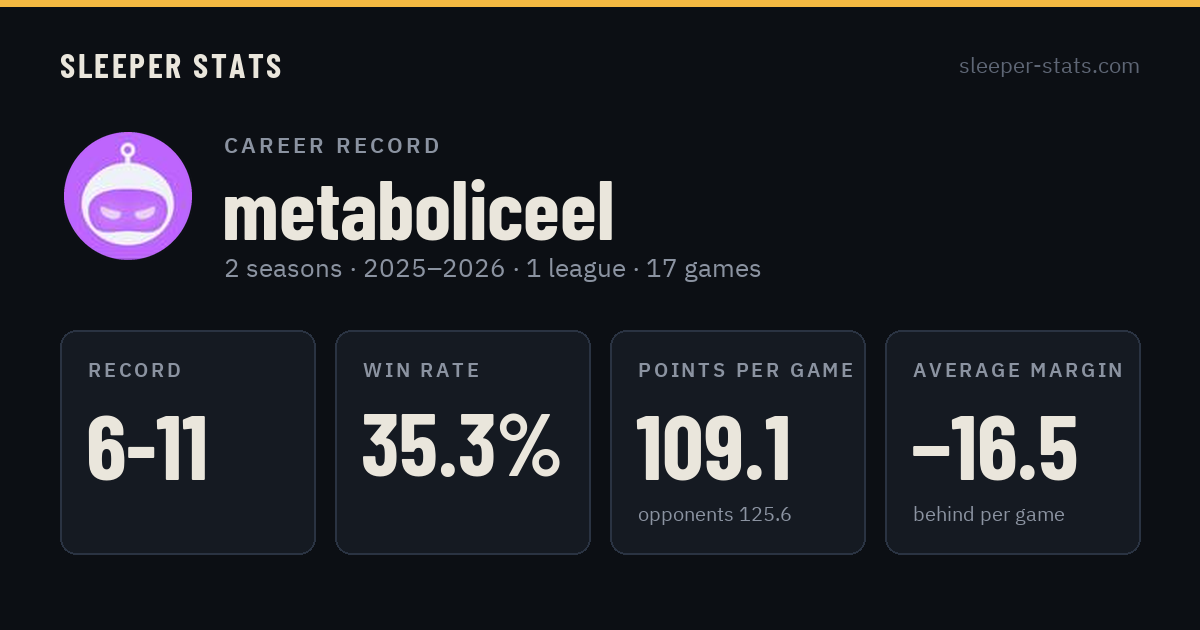1200x630 pixels.
Task: Click the AVERAGE MARGIN label
Action: click(1018, 371)
